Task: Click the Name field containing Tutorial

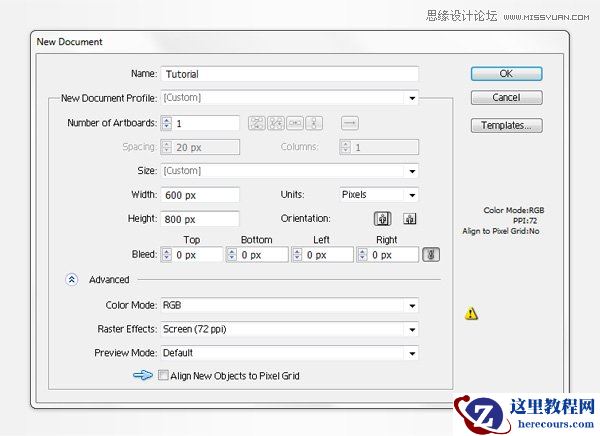Action: coord(290,74)
